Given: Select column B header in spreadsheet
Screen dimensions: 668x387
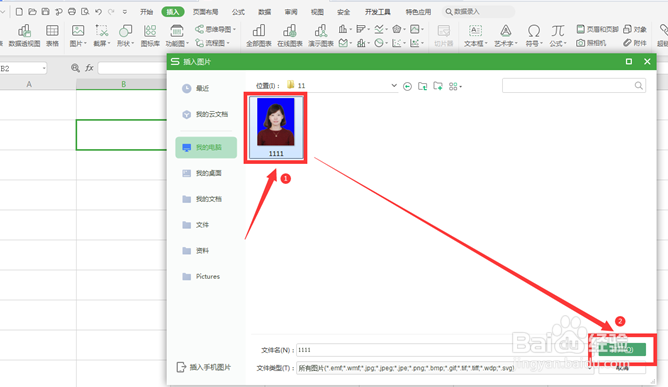Looking at the screenshot, I should [123, 84].
